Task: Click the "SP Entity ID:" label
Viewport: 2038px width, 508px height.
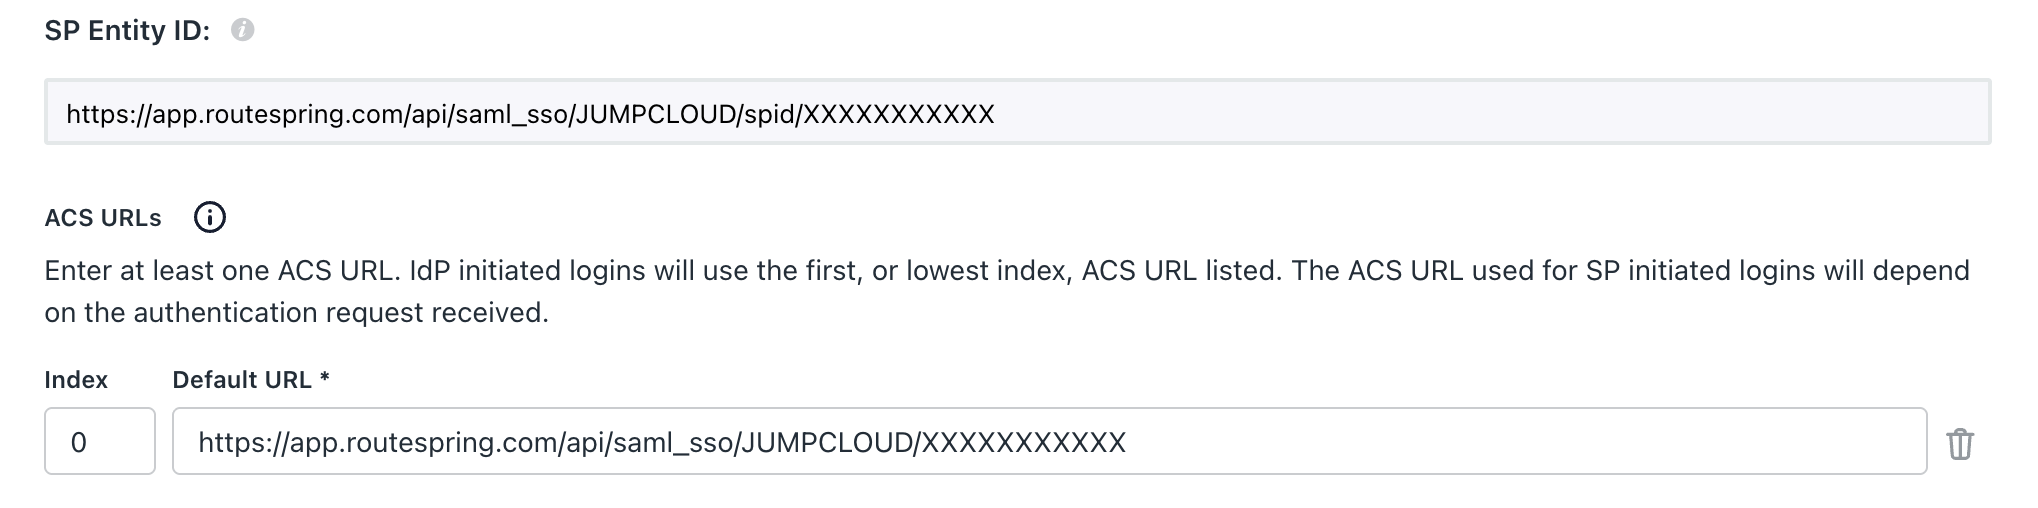Action: click(127, 31)
